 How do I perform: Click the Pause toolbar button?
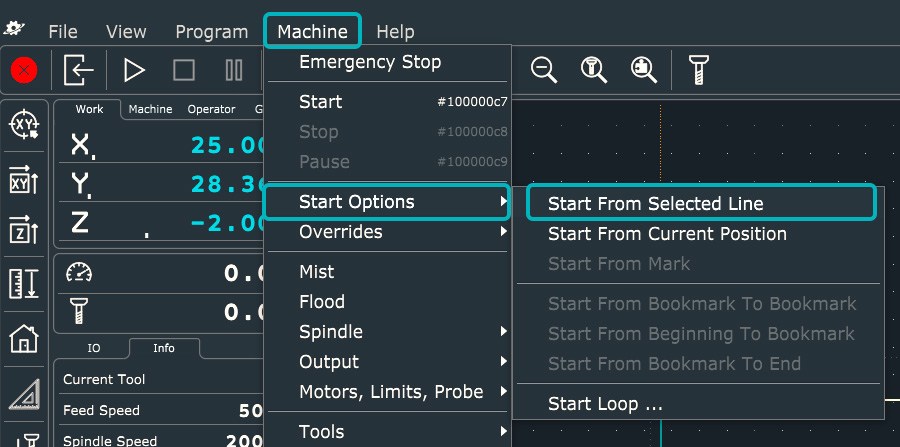(x=234, y=70)
